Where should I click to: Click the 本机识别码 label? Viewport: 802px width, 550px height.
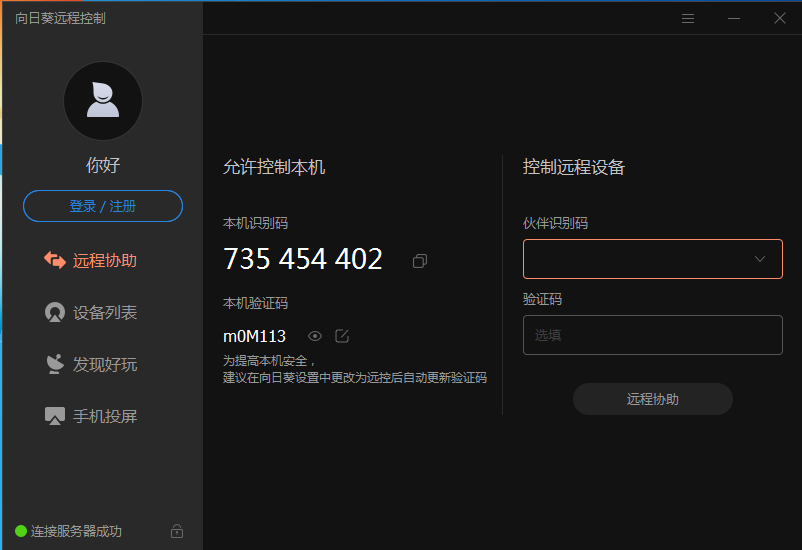[255, 223]
